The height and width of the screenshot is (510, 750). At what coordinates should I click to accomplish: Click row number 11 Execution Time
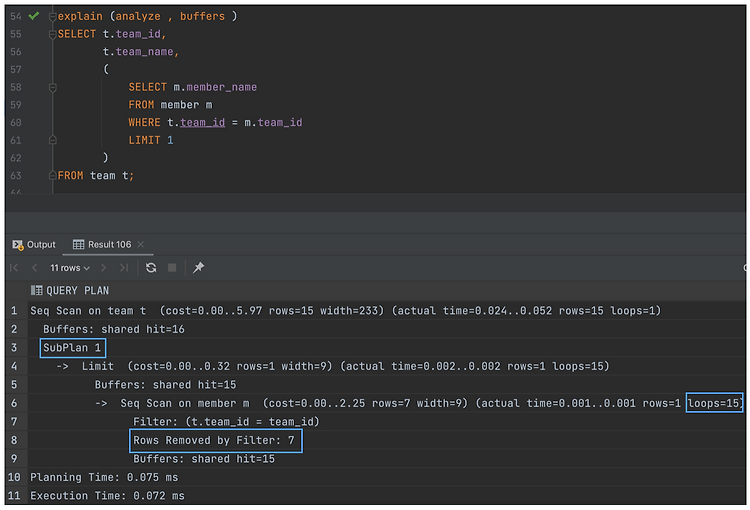coord(14,496)
